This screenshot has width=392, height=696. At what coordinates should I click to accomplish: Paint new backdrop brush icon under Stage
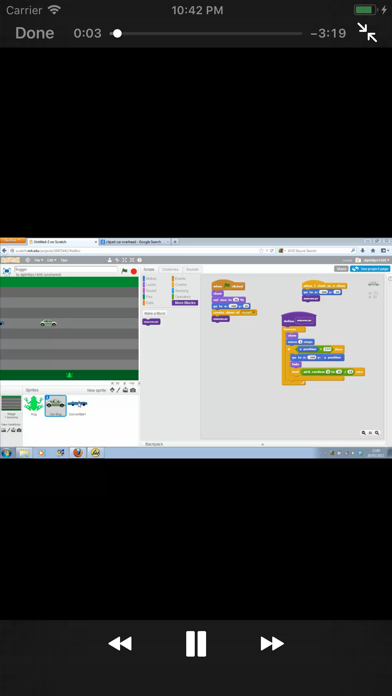point(8,430)
